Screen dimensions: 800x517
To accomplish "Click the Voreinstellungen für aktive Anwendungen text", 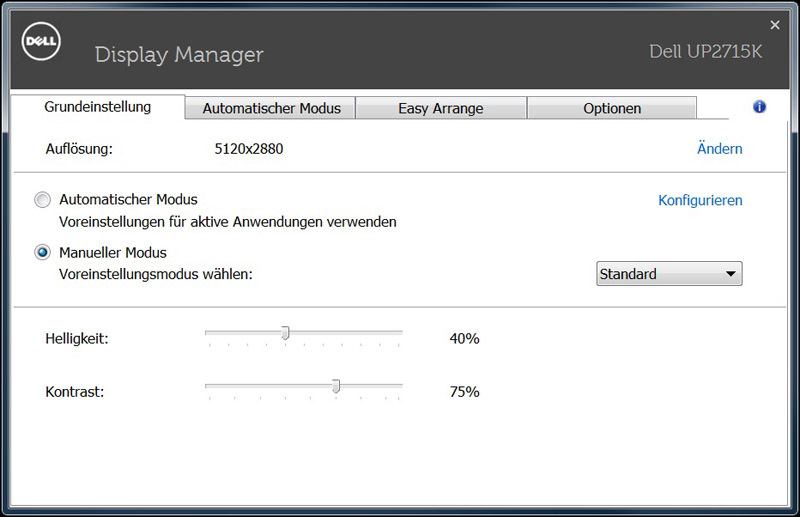I will (228, 222).
